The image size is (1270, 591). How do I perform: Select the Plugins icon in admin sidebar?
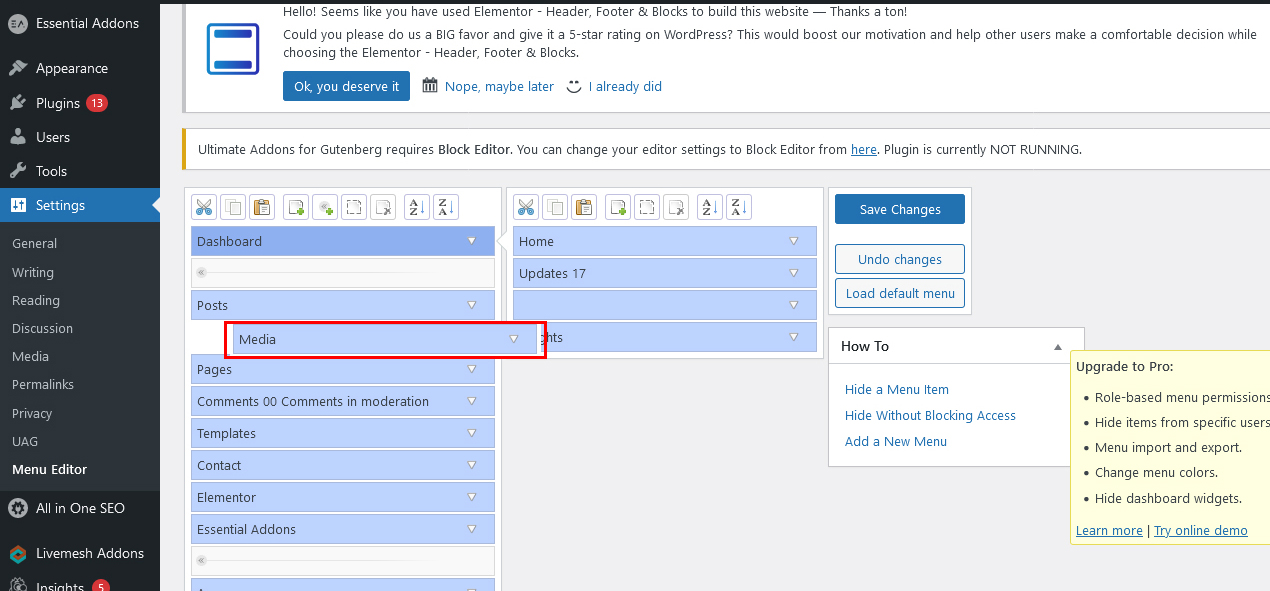(20, 102)
